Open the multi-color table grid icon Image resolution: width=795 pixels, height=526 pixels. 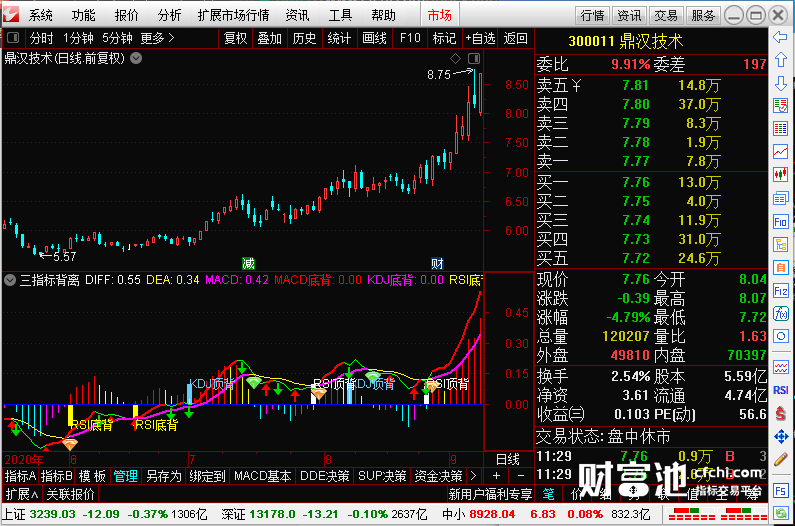tap(780, 128)
